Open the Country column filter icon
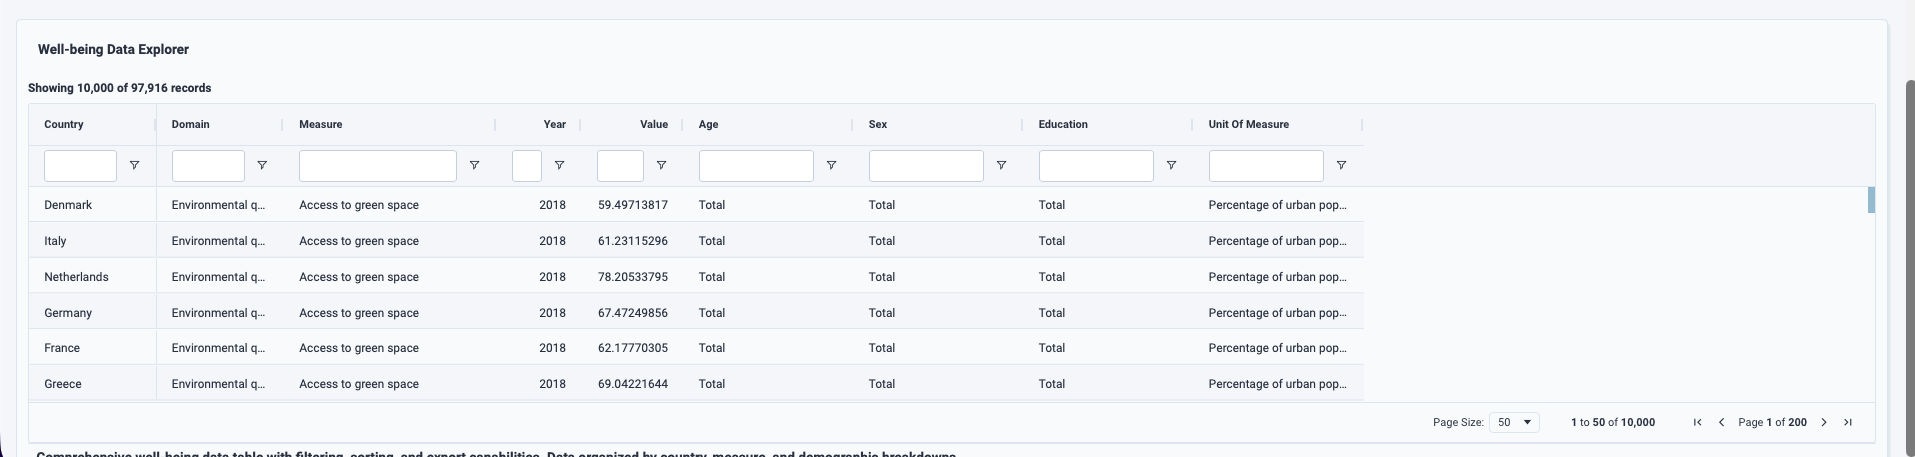1915x457 pixels. (x=134, y=166)
